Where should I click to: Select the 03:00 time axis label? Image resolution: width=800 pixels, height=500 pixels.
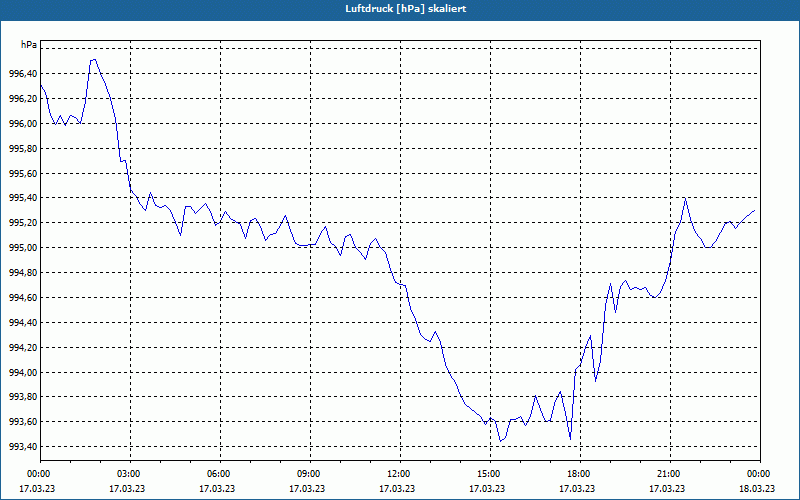click(x=131, y=474)
